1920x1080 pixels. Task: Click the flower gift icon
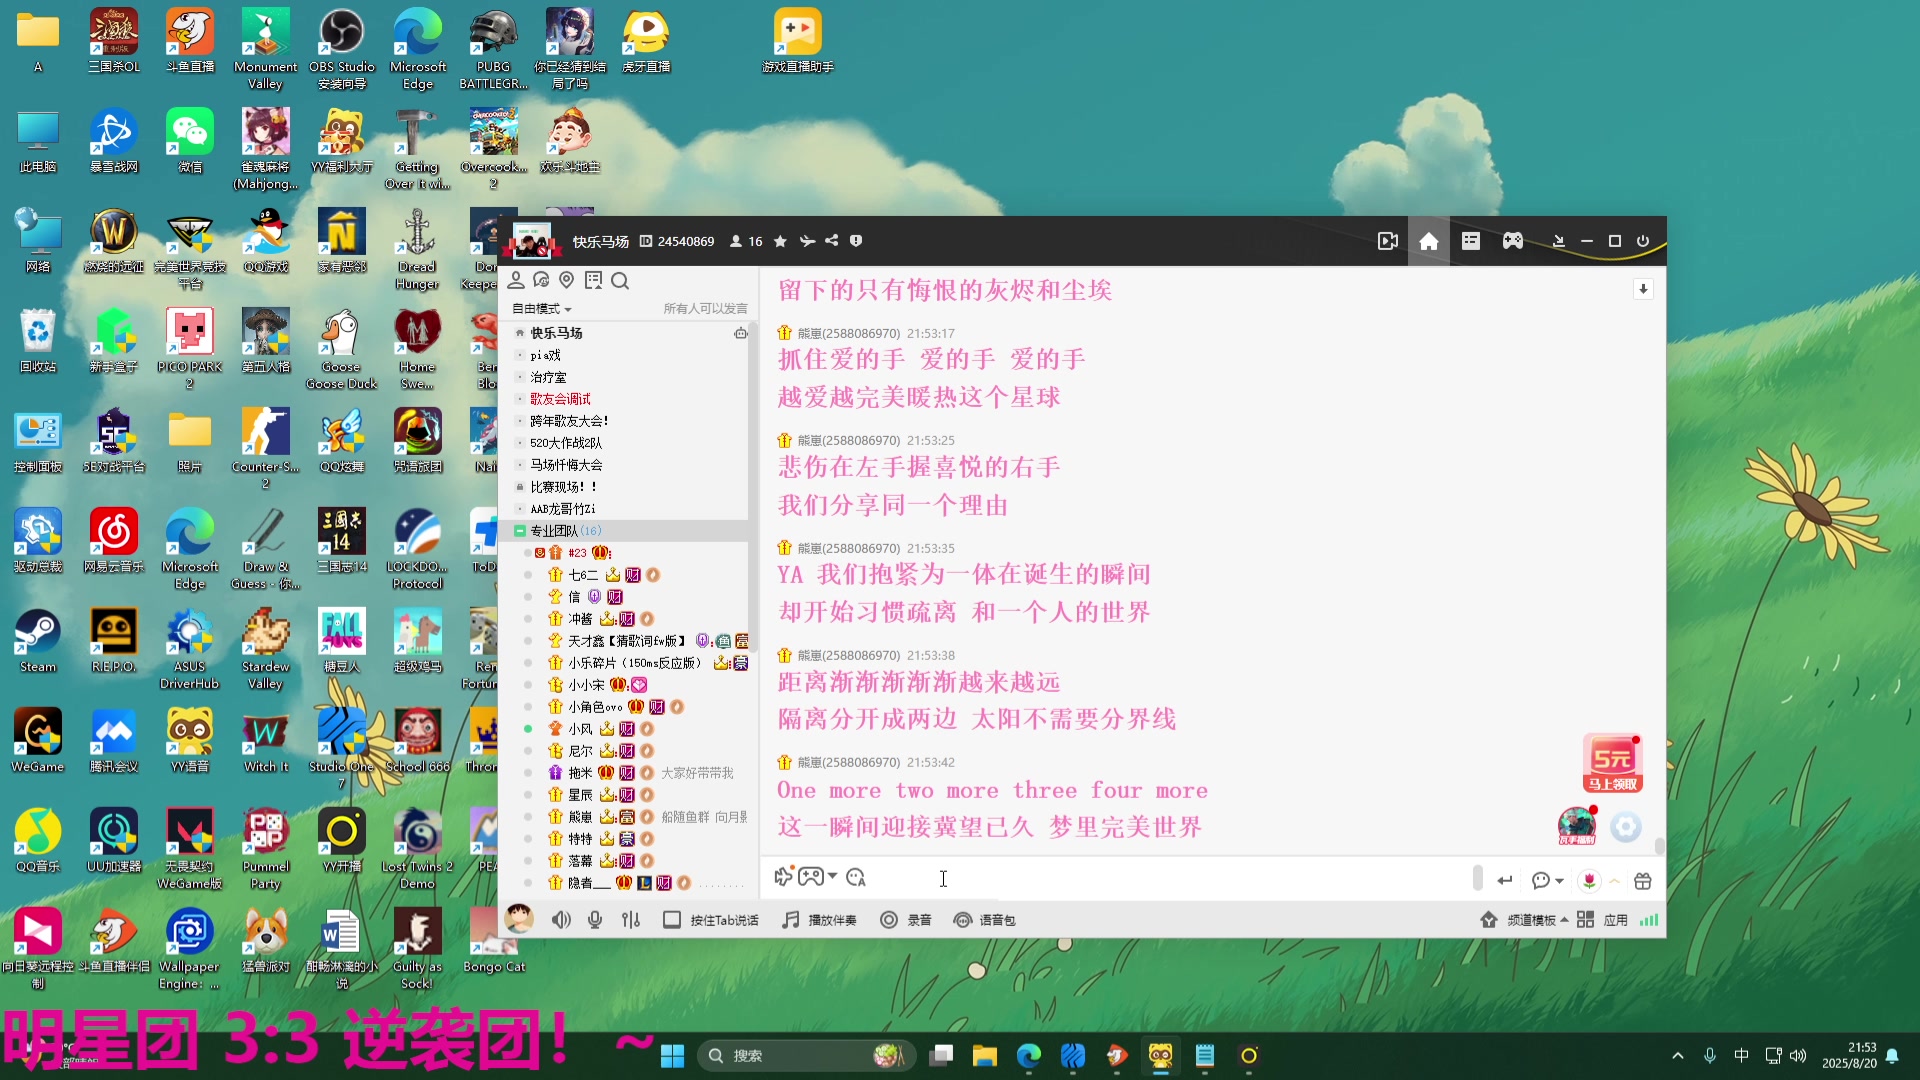[x=1589, y=881]
